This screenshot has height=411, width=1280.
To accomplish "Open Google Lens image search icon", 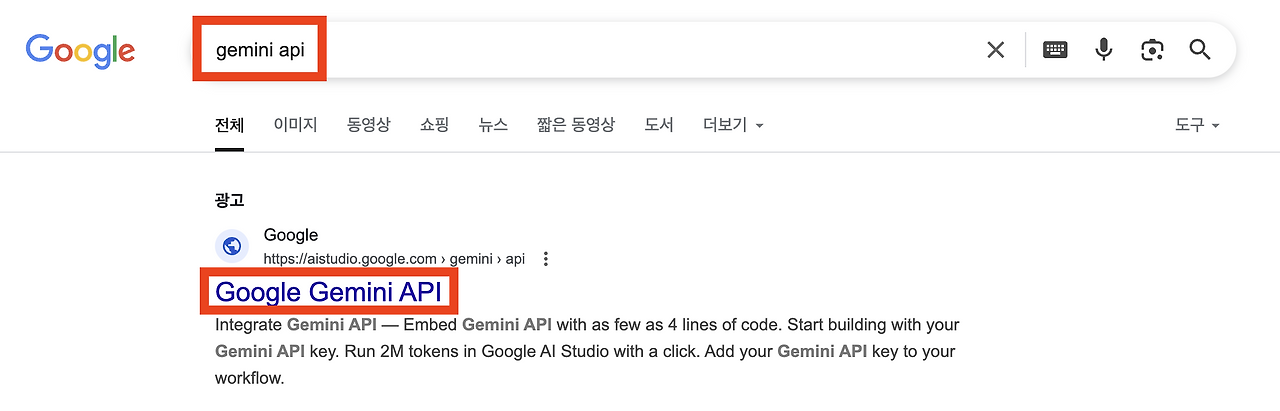I will (x=1152, y=50).
